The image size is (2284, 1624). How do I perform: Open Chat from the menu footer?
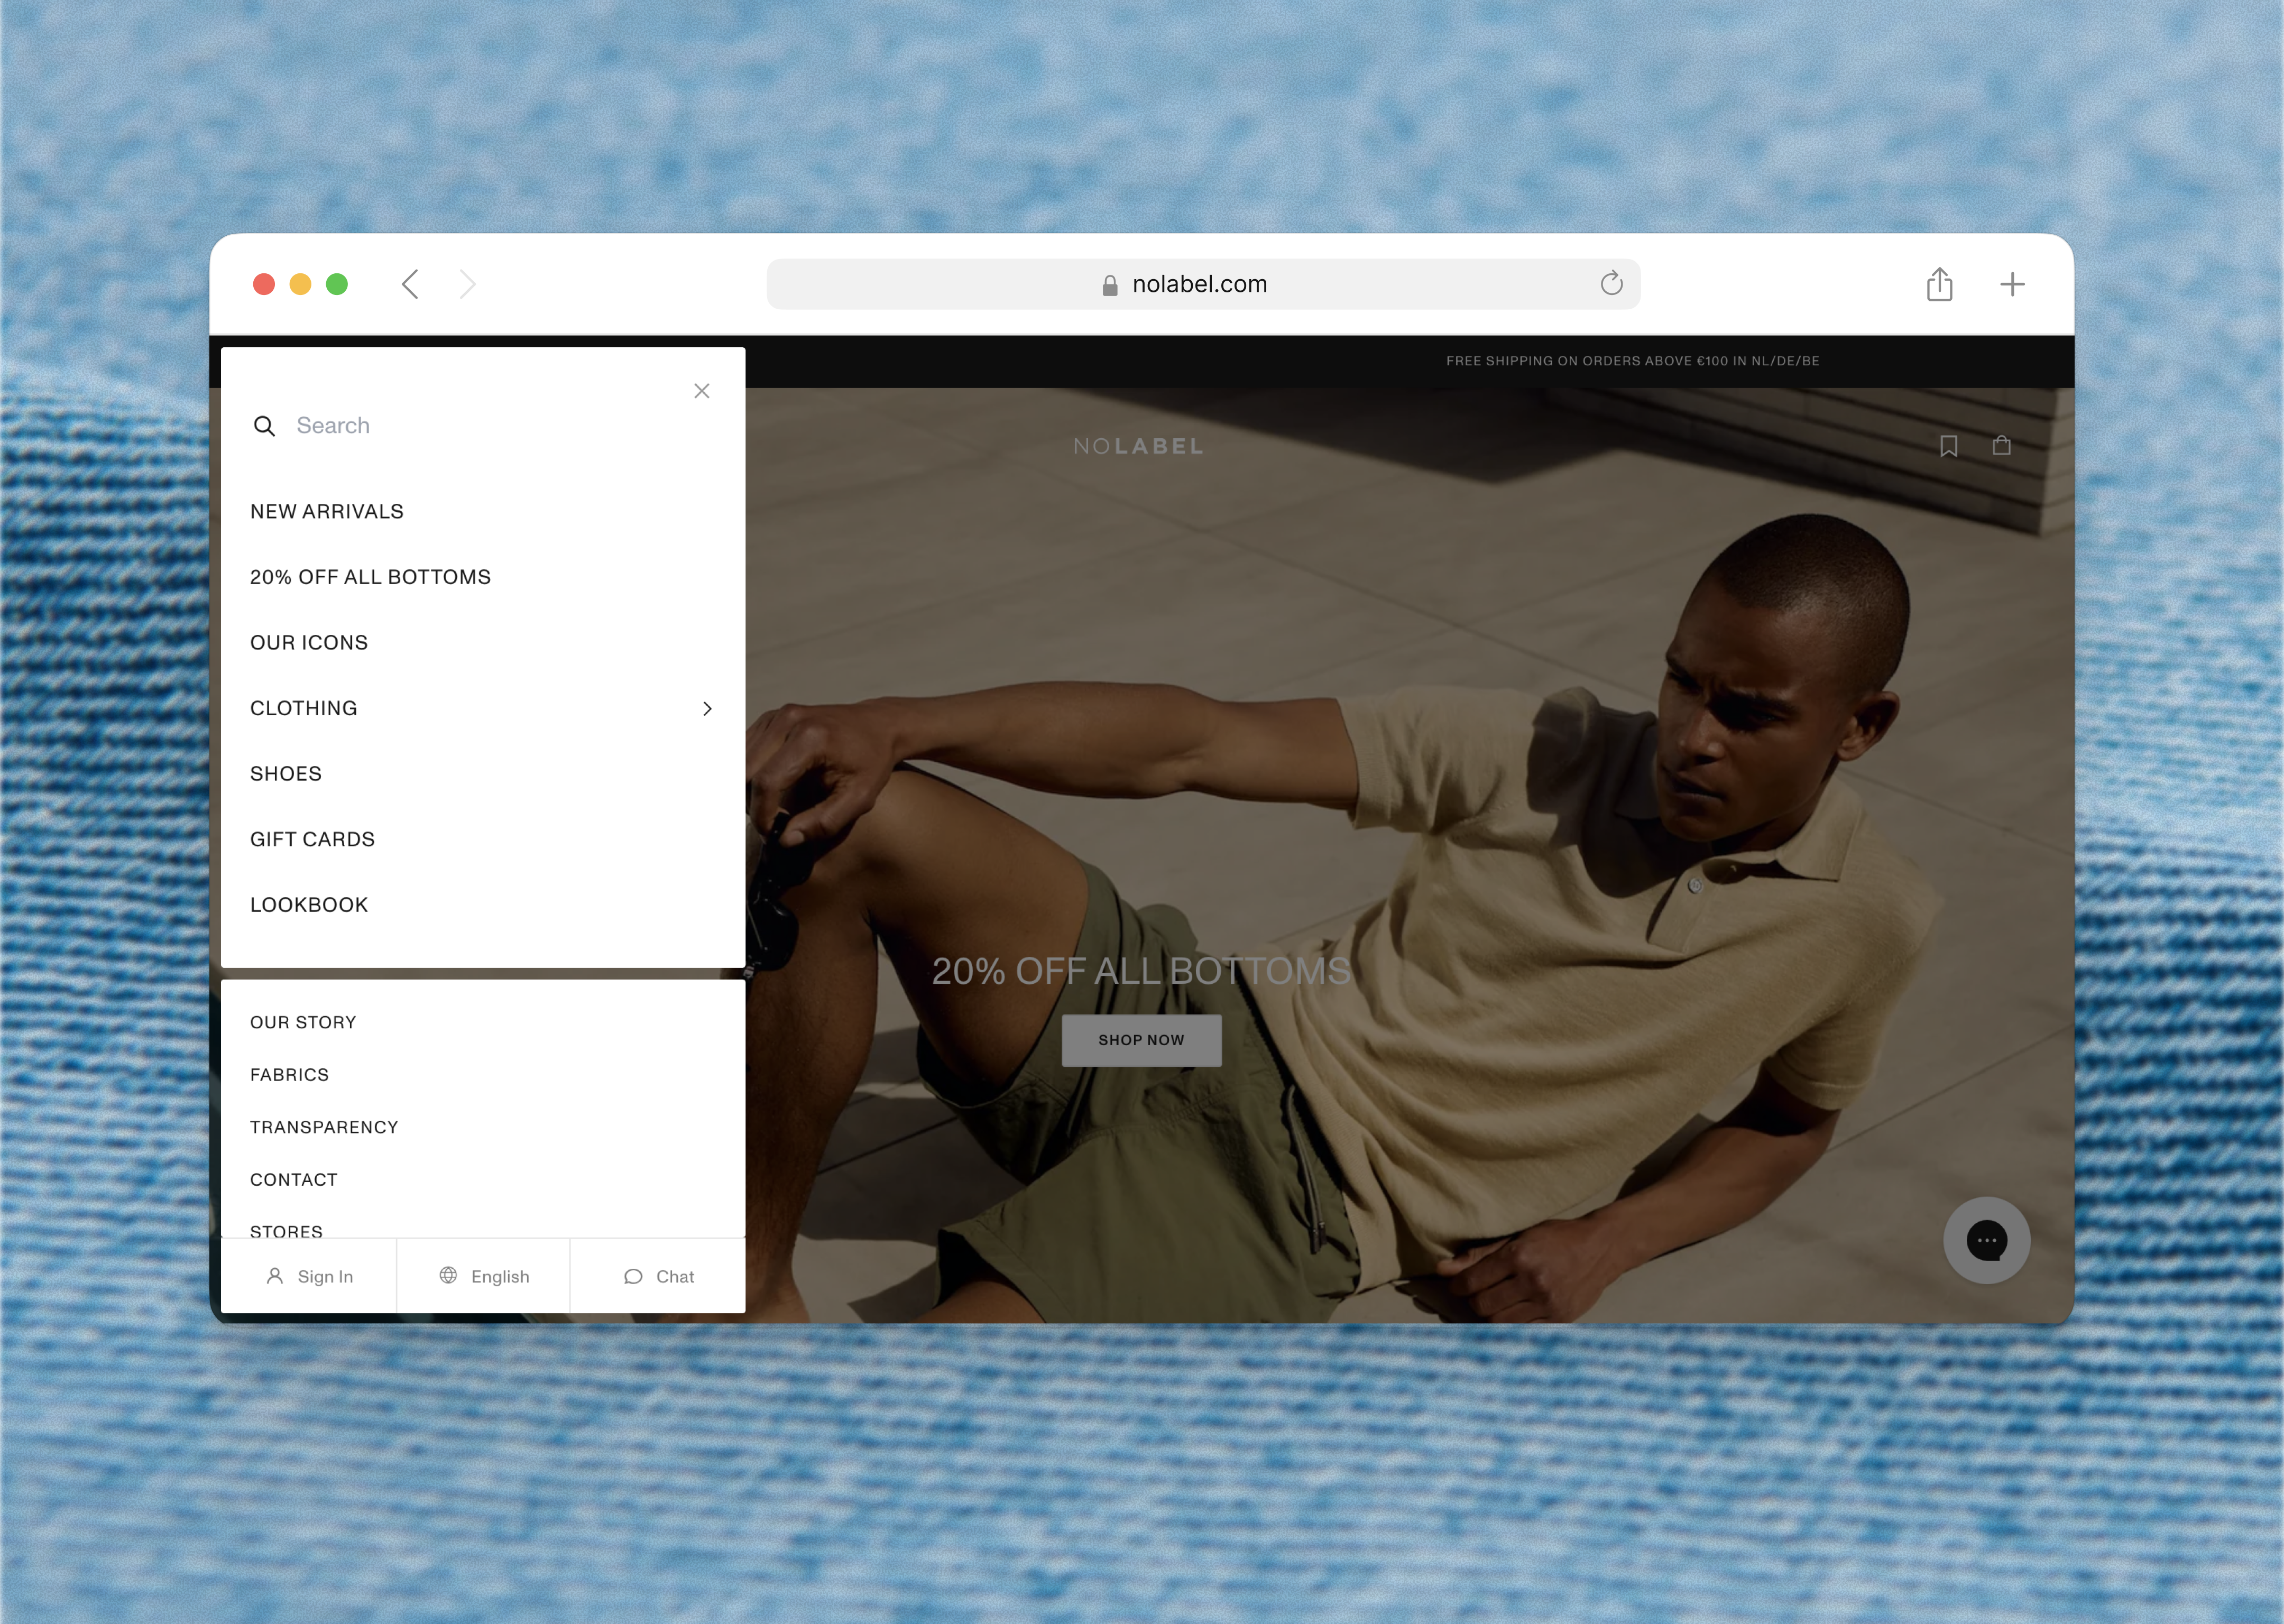point(659,1276)
